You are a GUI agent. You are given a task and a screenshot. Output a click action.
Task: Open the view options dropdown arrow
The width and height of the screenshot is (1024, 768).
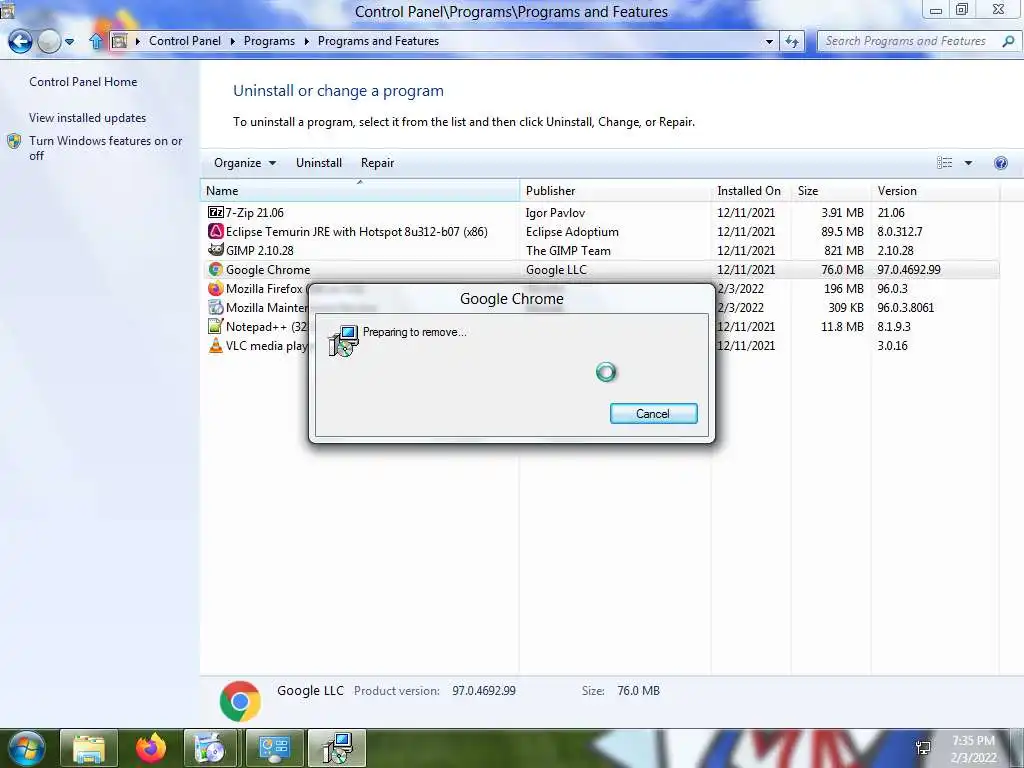click(968, 163)
